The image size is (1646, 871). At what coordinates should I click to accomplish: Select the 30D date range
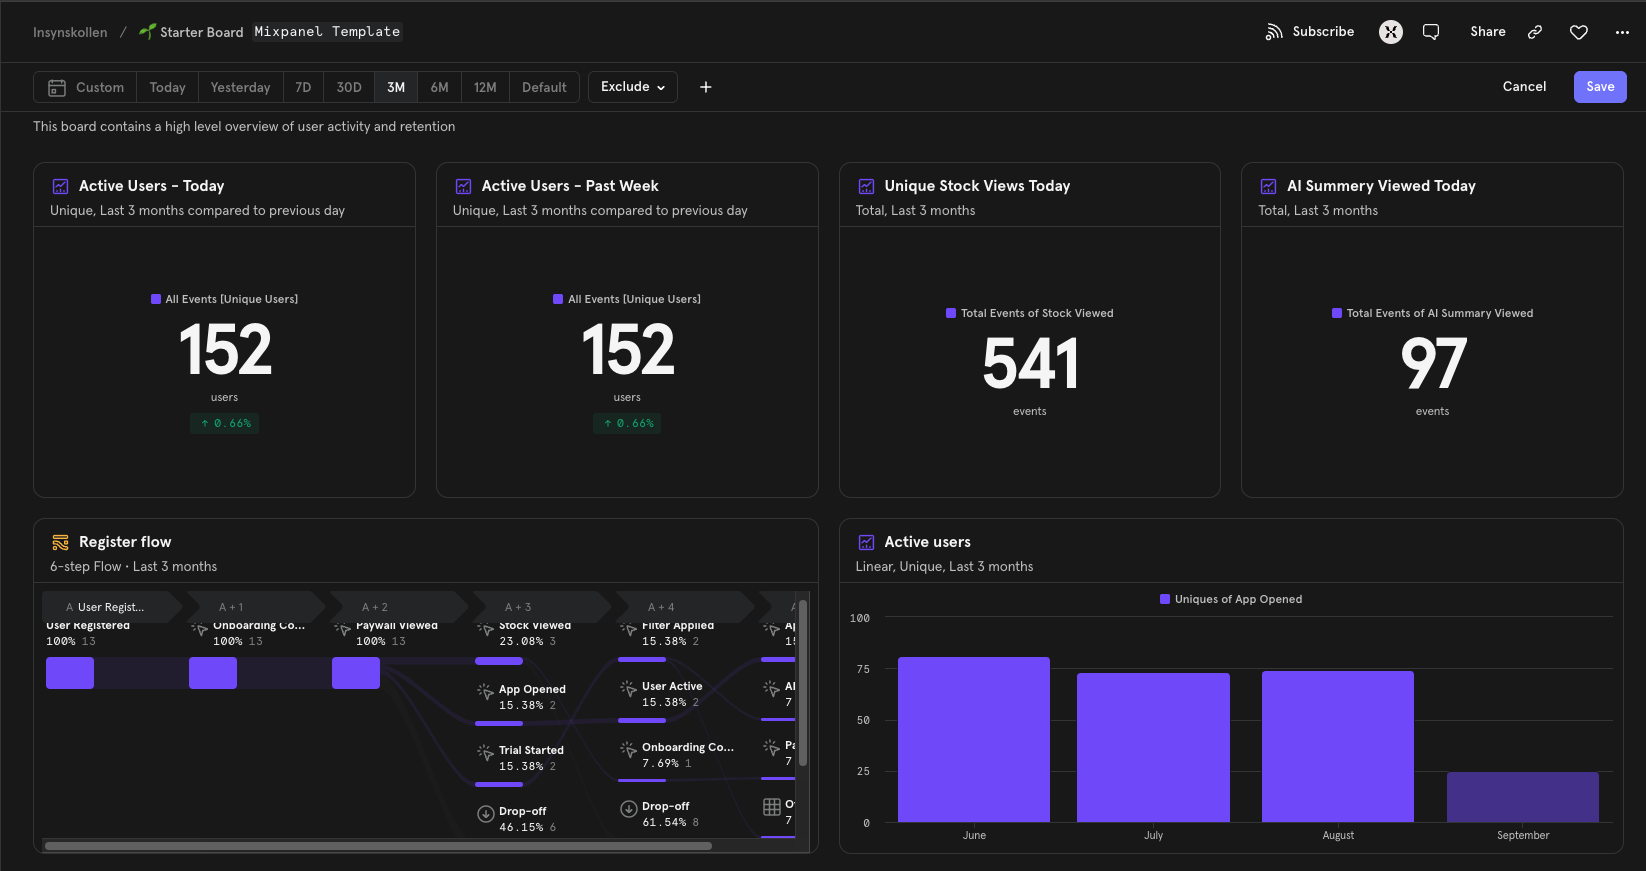(349, 87)
